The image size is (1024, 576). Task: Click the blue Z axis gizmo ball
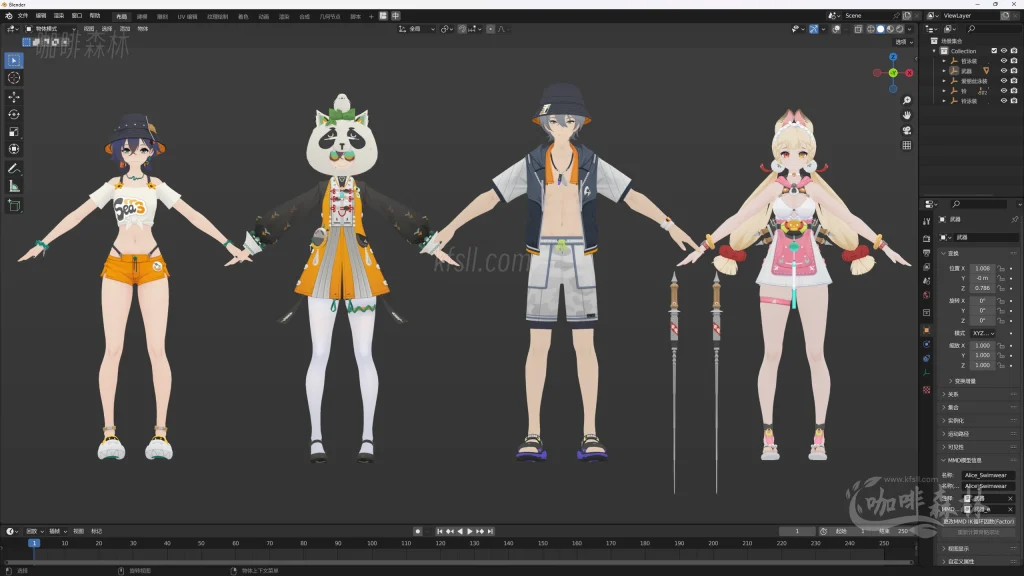[893, 57]
